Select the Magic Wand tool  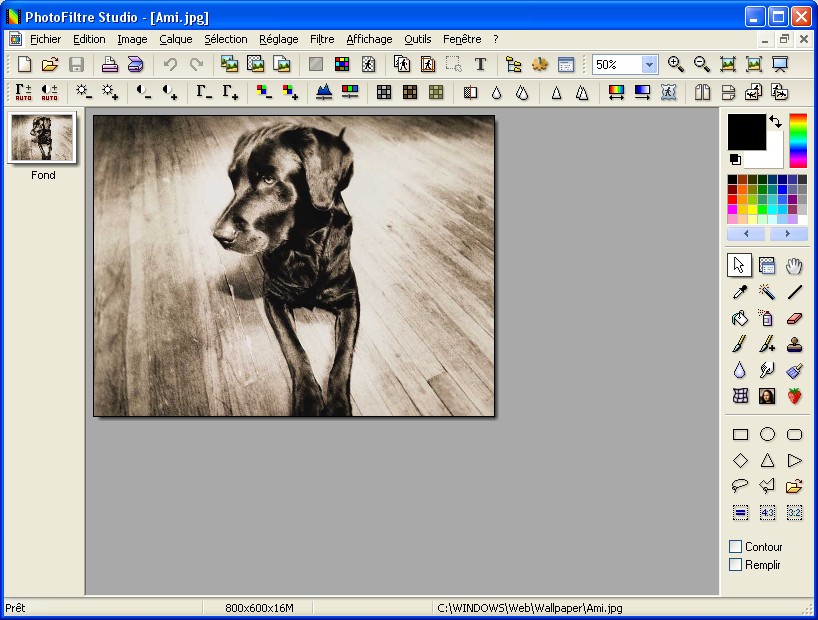767,292
